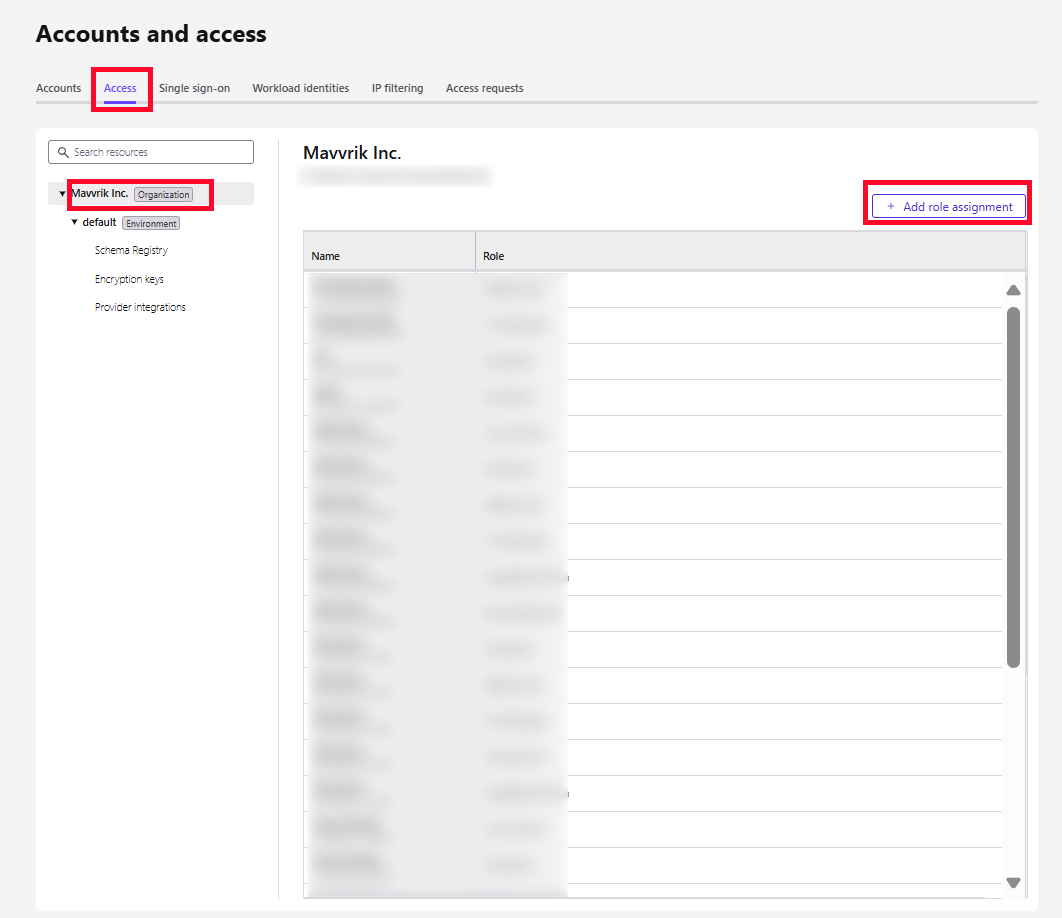View the Access requests tab
This screenshot has width=1062, height=918.
tap(484, 88)
